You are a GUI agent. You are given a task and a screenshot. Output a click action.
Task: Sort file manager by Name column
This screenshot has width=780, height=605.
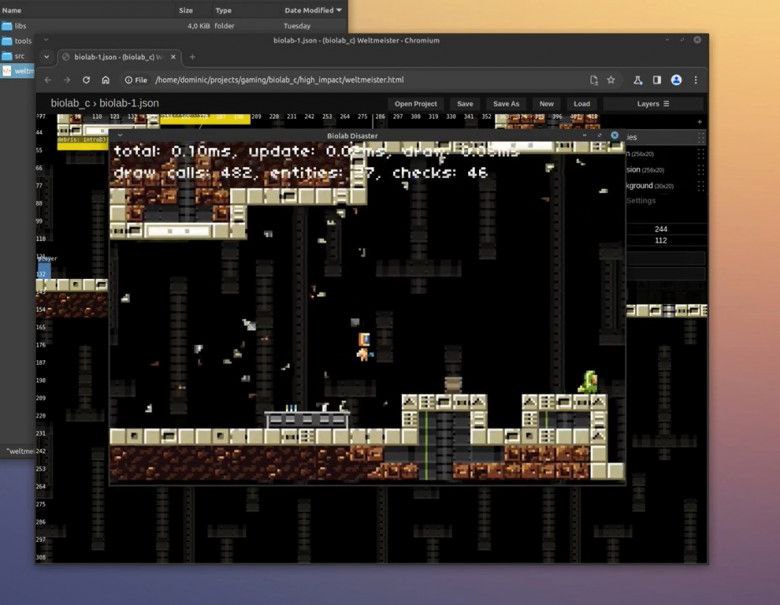(12, 10)
